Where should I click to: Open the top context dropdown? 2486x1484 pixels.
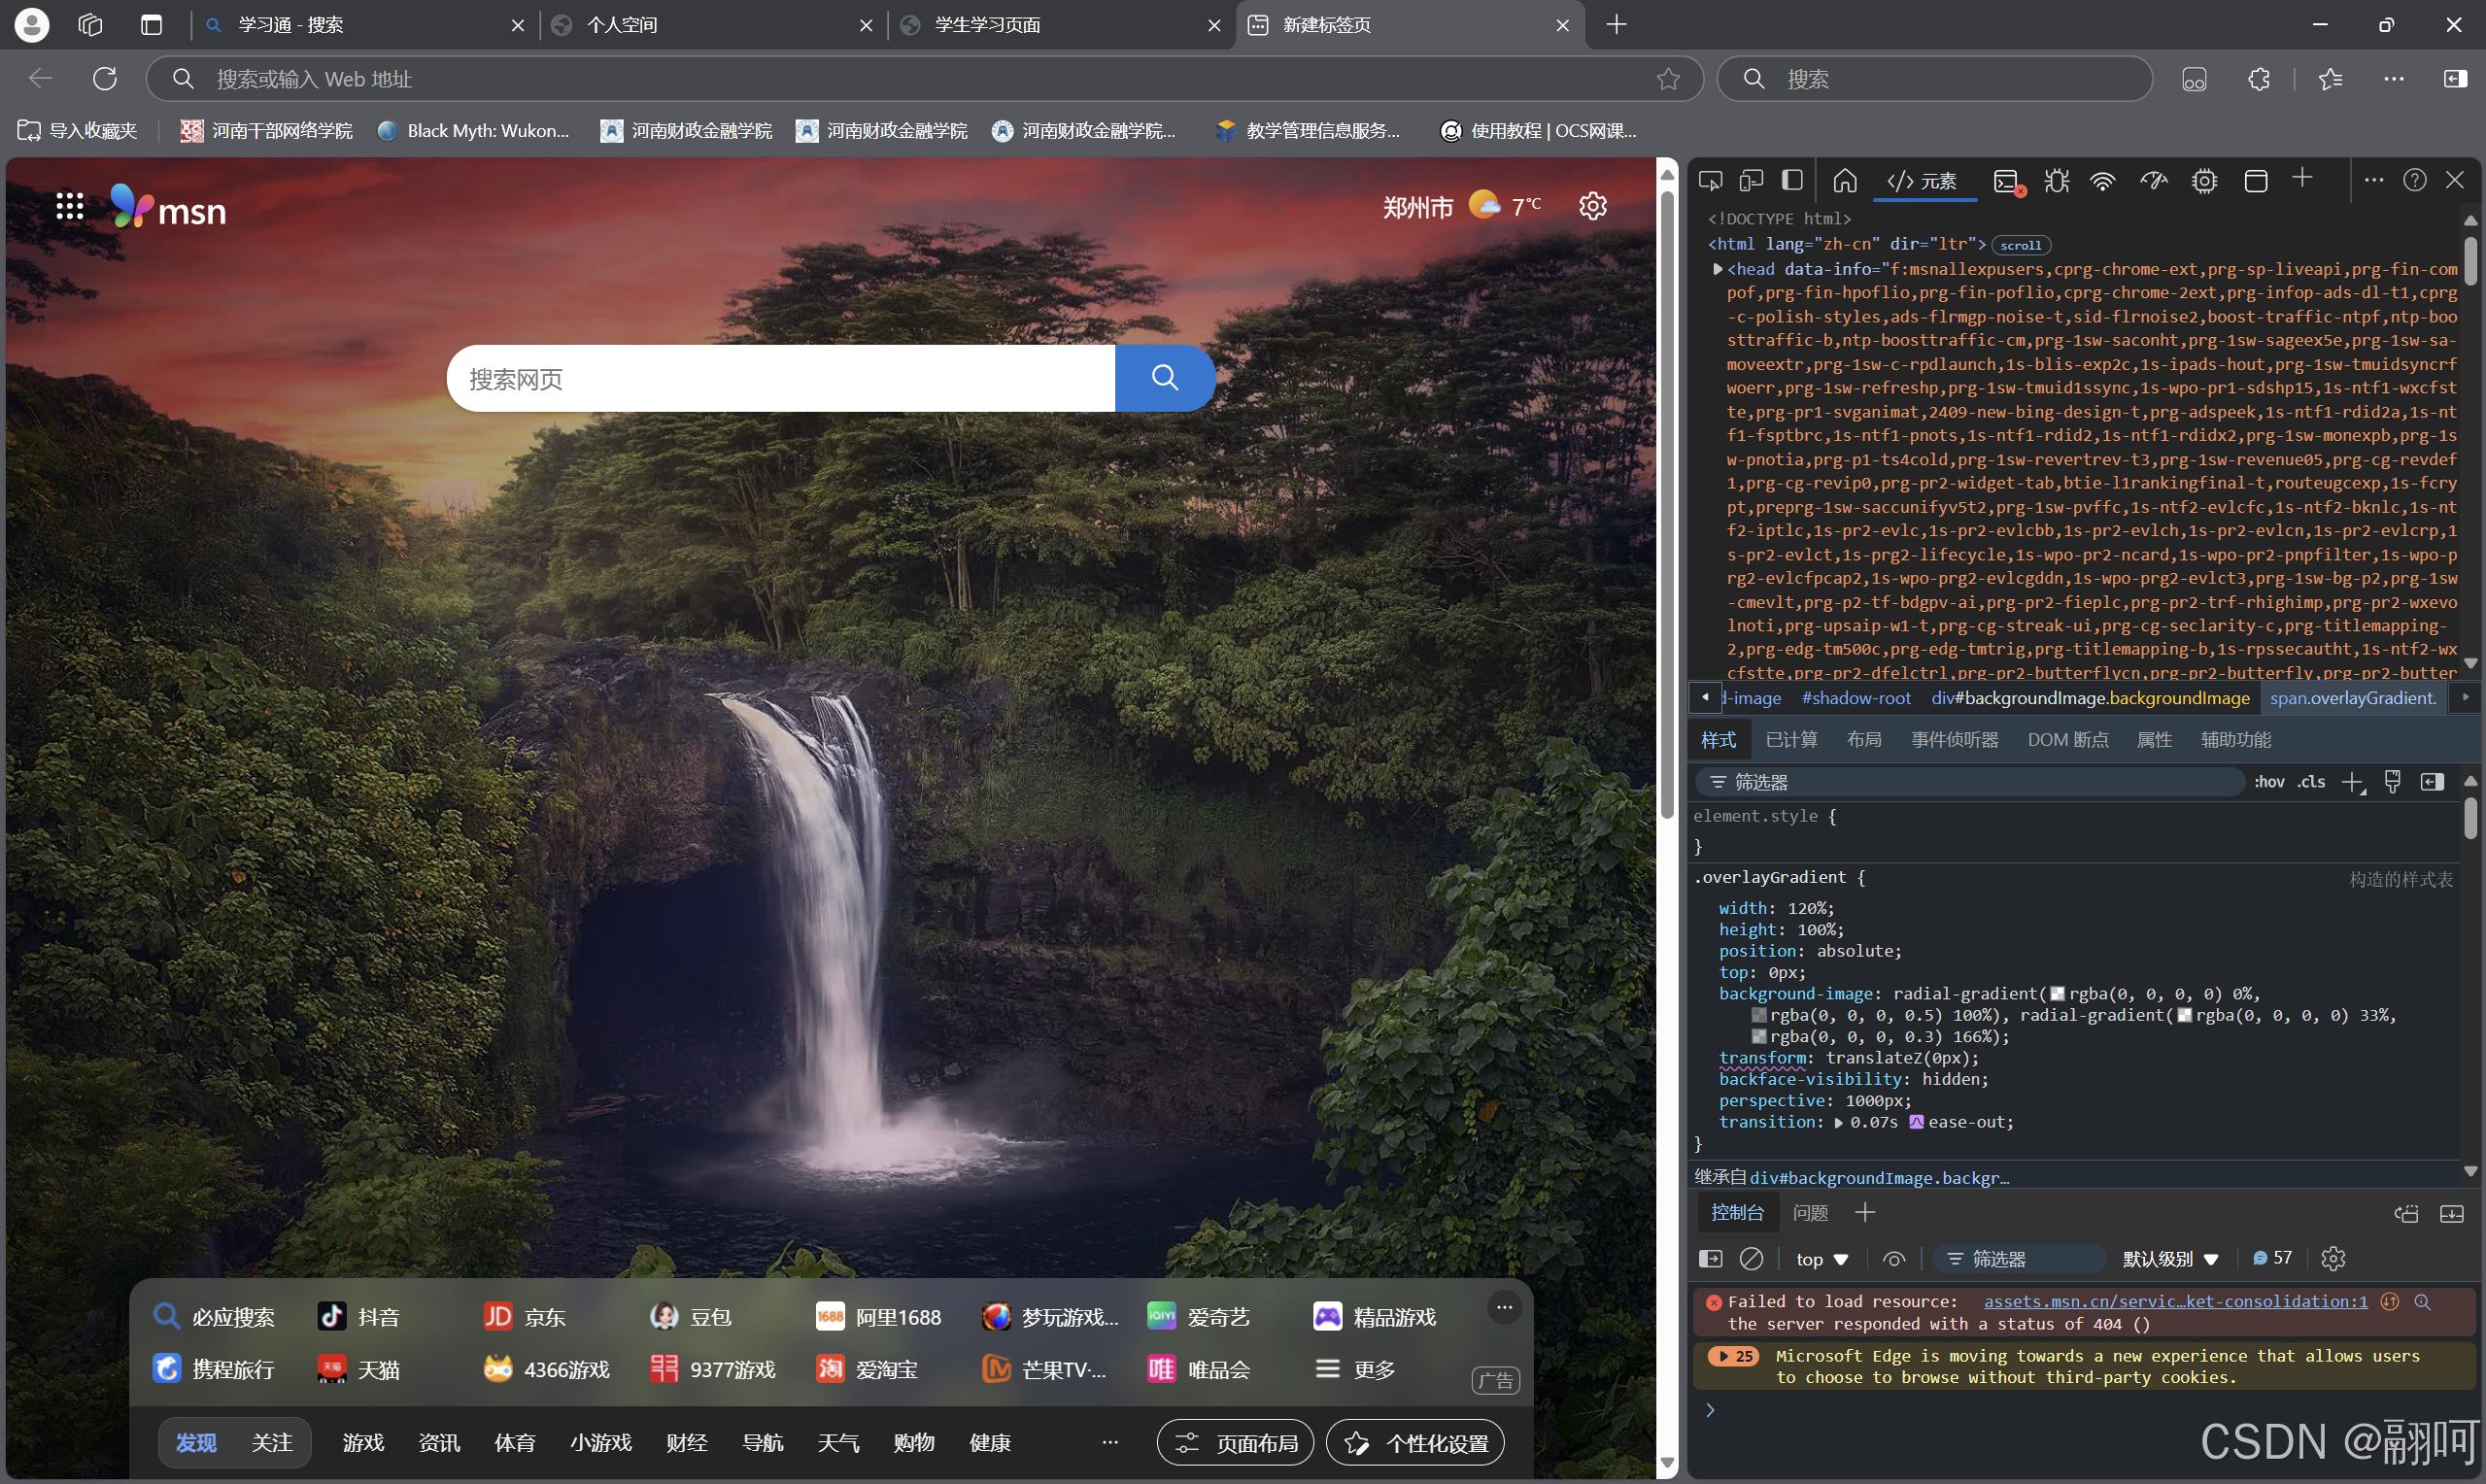coord(1821,1259)
